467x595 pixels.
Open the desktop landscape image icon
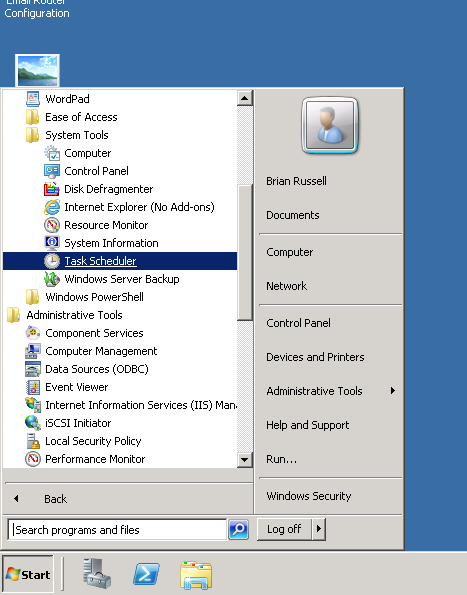[x=38, y=71]
